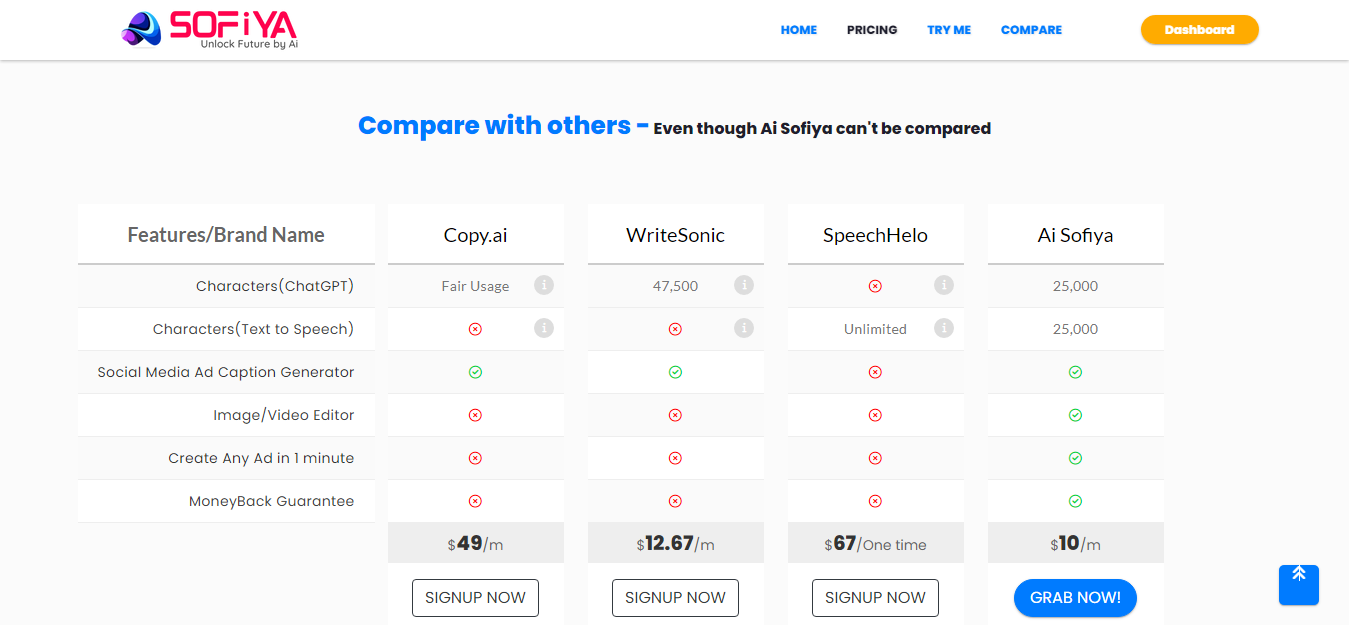Open the TRY ME nav link
Image resolution: width=1349 pixels, height=625 pixels.
pos(949,30)
